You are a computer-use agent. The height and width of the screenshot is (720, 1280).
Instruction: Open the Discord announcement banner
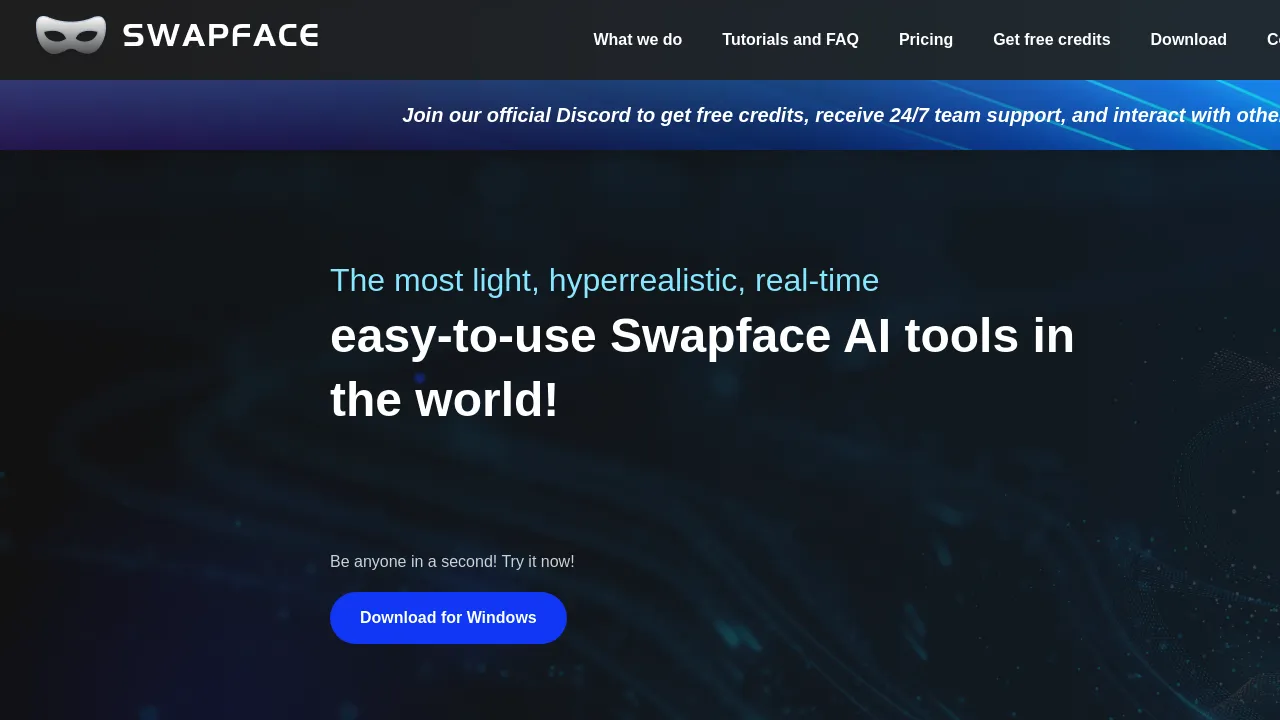[x=840, y=115]
